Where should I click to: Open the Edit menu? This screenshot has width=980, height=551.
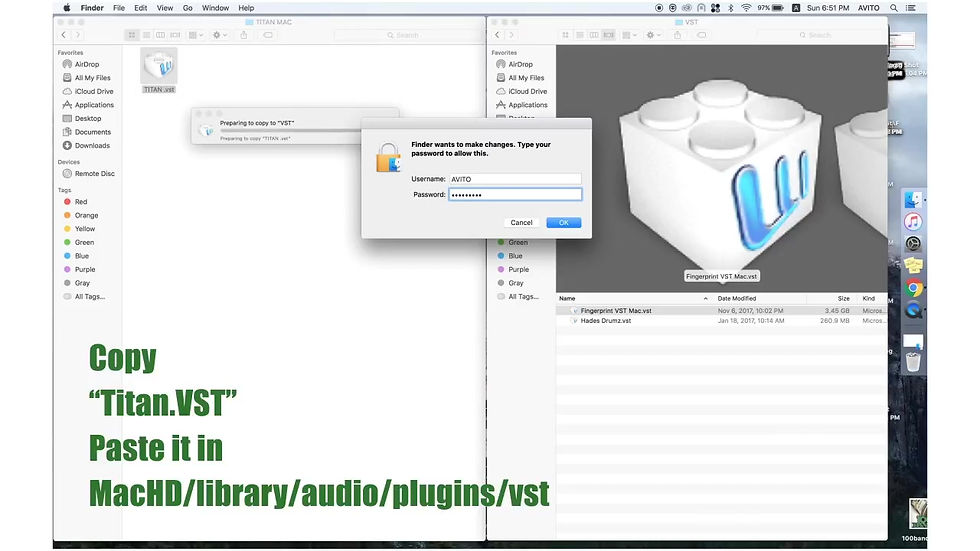pos(141,8)
